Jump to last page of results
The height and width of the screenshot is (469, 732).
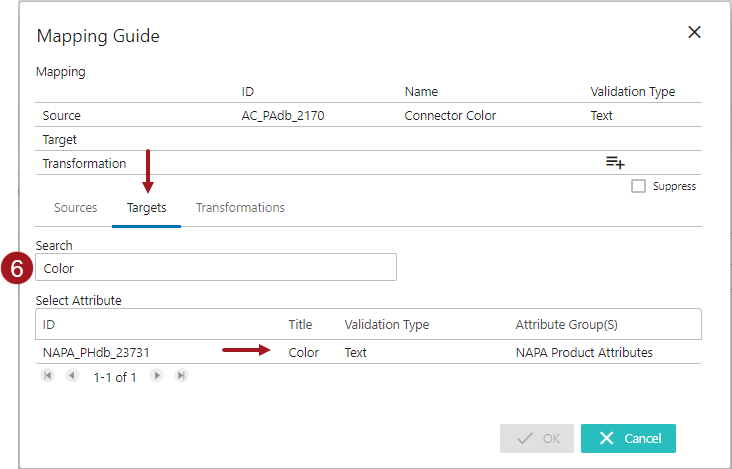pos(180,376)
